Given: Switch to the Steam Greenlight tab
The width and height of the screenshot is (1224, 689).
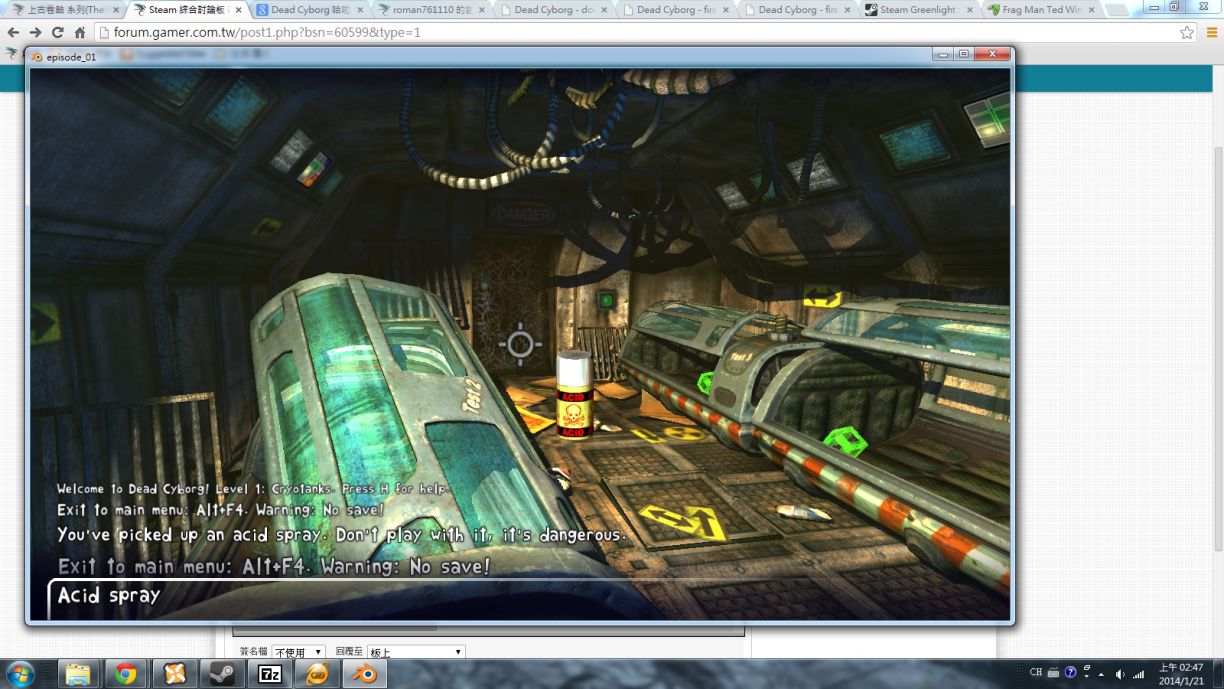Looking at the screenshot, I should click(917, 10).
